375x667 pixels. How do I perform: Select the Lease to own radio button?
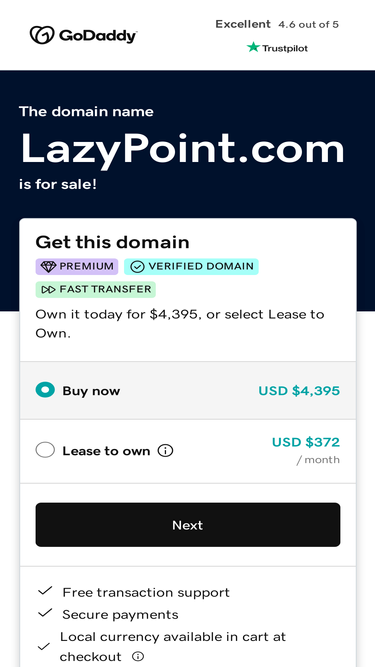pyautogui.click(x=45, y=450)
